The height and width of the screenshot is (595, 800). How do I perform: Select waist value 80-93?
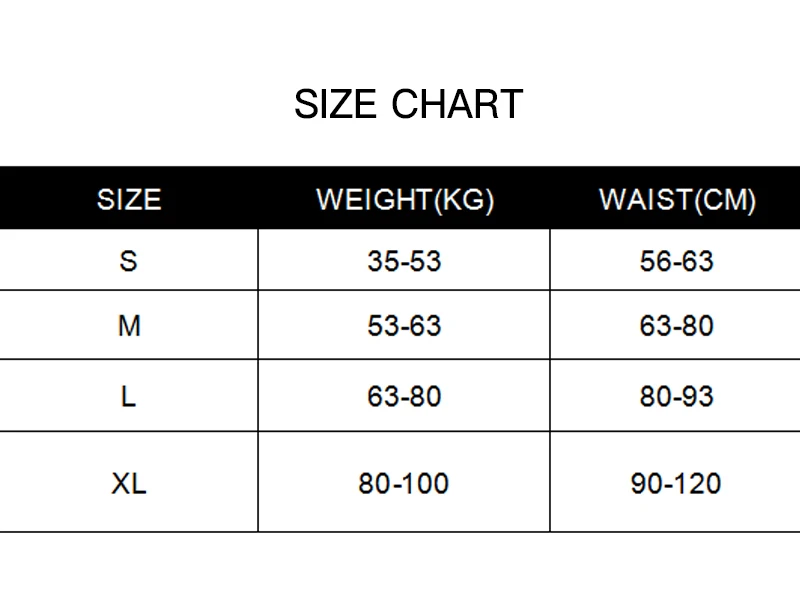(677, 396)
